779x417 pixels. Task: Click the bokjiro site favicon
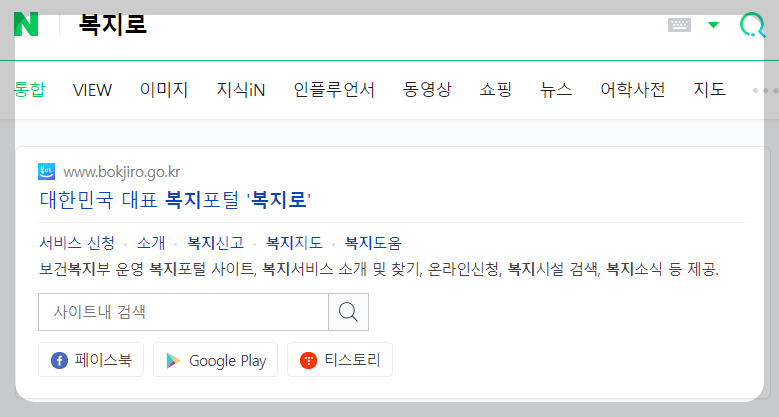click(x=47, y=172)
